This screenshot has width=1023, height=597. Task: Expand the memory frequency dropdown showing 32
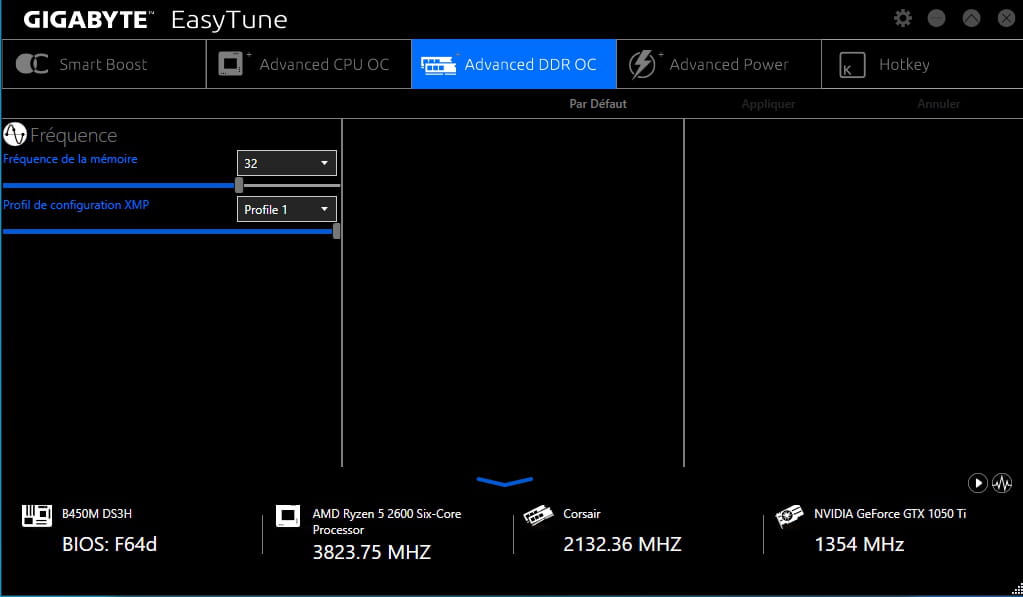(x=287, y=163)
